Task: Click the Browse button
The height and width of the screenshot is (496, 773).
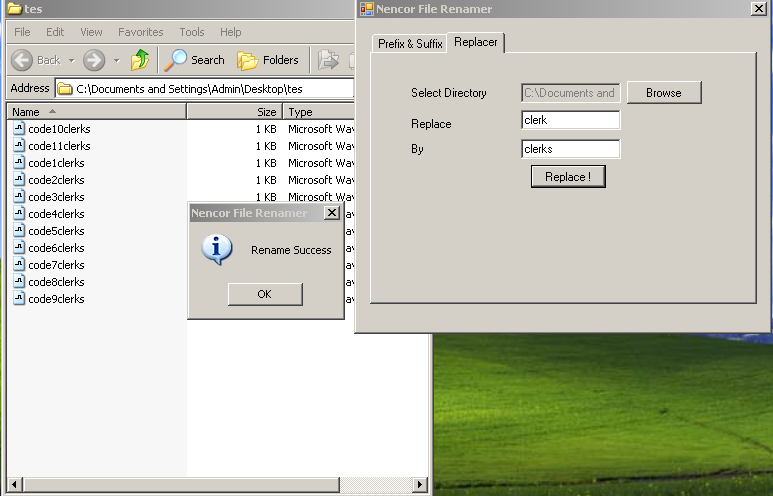Action: pyautogui.click(x=664, y=93)
